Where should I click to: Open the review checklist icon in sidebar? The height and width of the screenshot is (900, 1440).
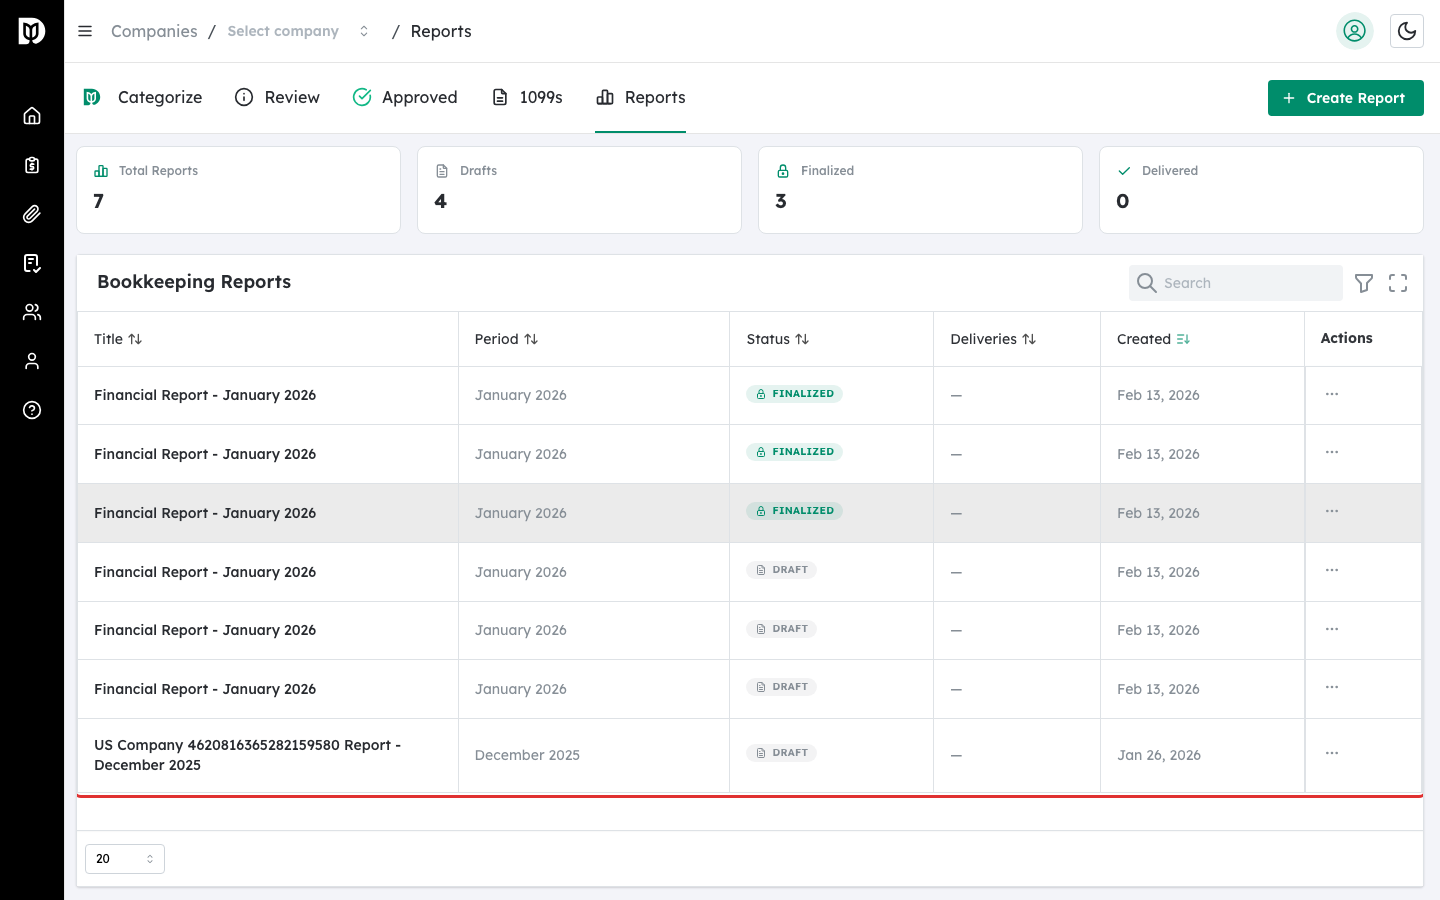(32, 263)
